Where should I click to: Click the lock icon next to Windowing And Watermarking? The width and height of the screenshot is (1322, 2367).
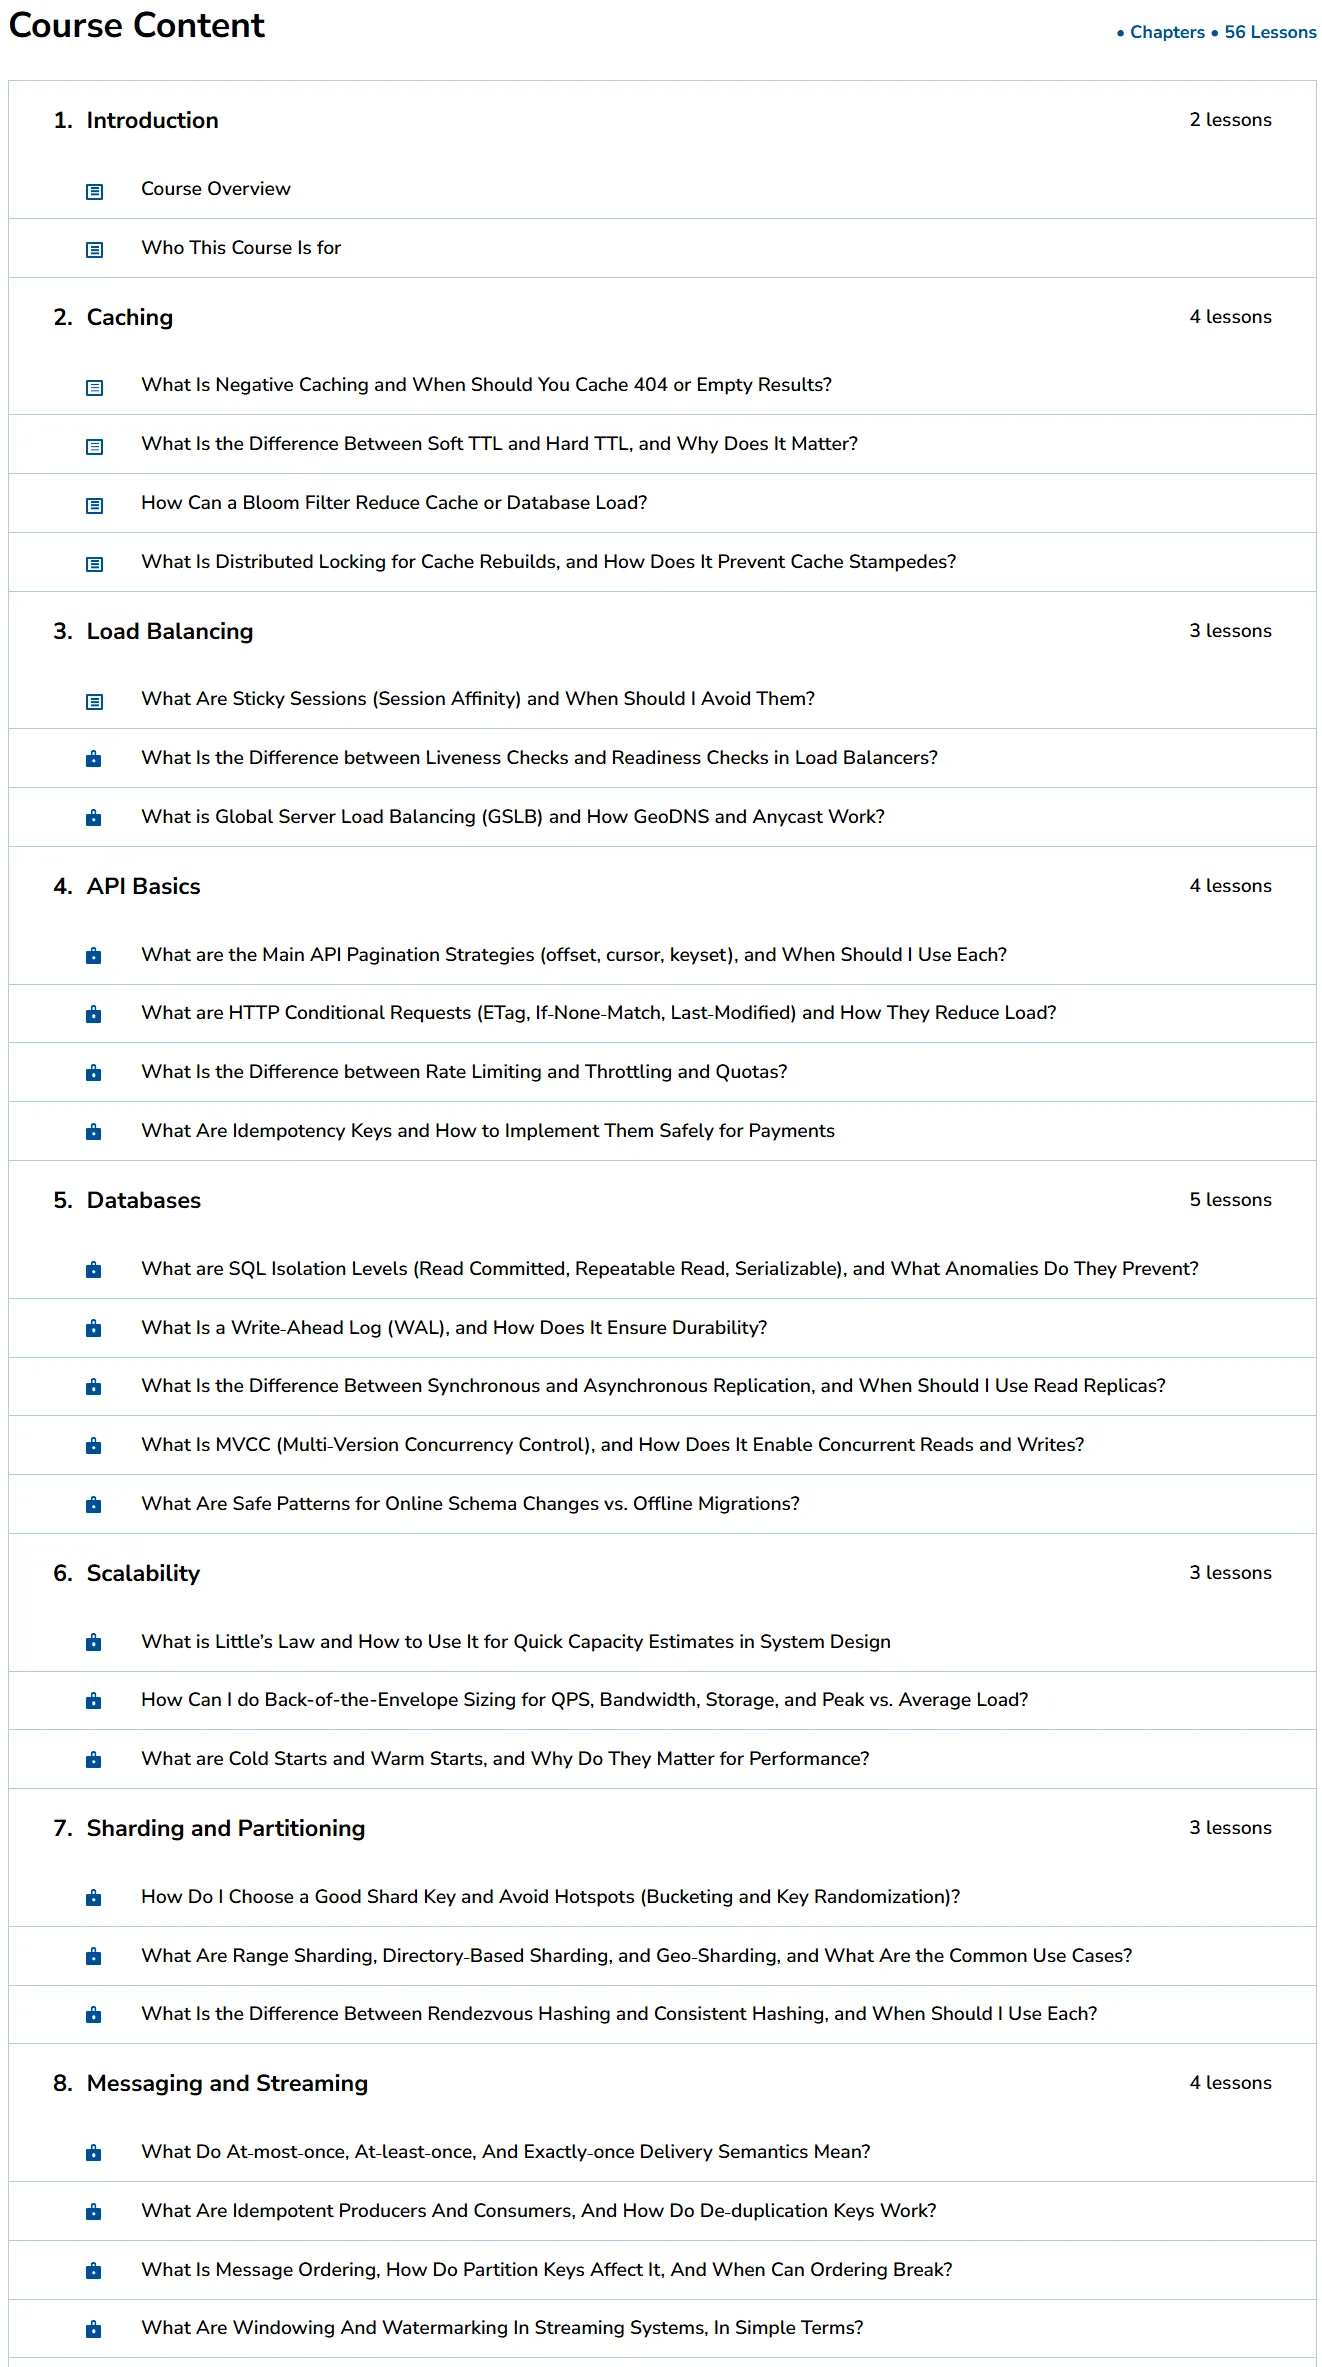tap(94, 2329)
